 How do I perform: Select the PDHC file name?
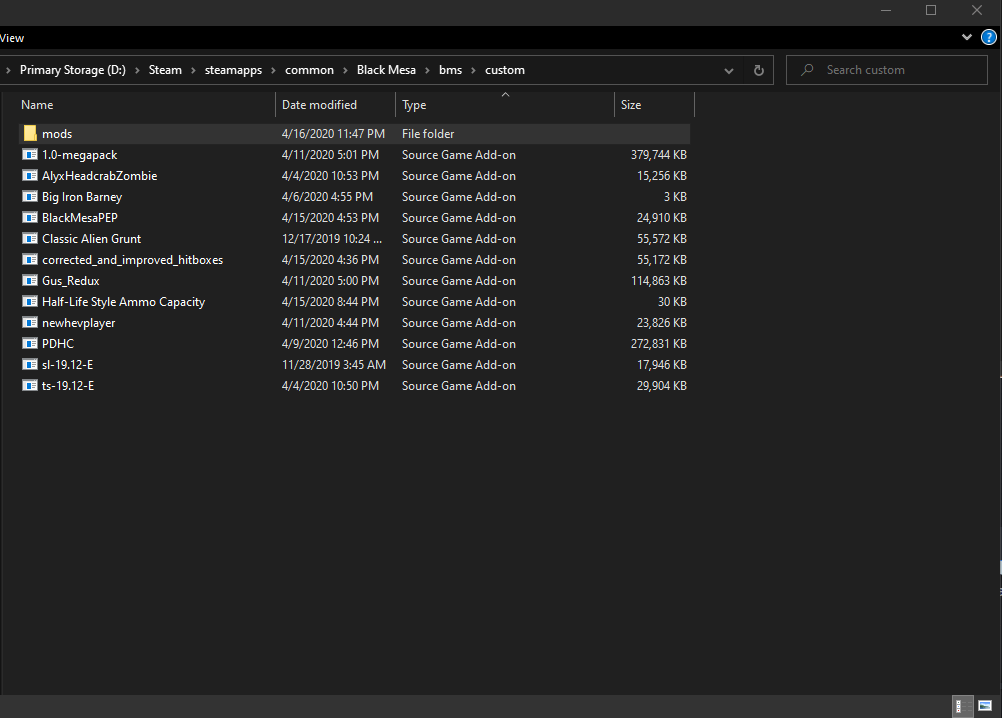coord(58,344)
